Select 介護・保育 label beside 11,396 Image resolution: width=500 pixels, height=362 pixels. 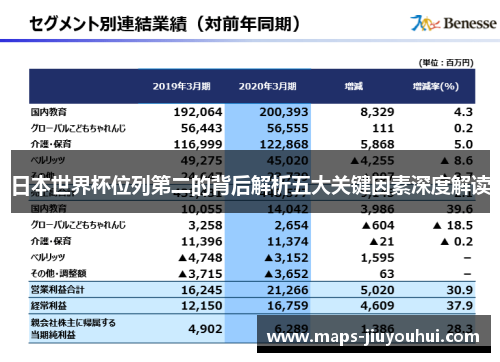pyautogui.click(x=51, y=241)
